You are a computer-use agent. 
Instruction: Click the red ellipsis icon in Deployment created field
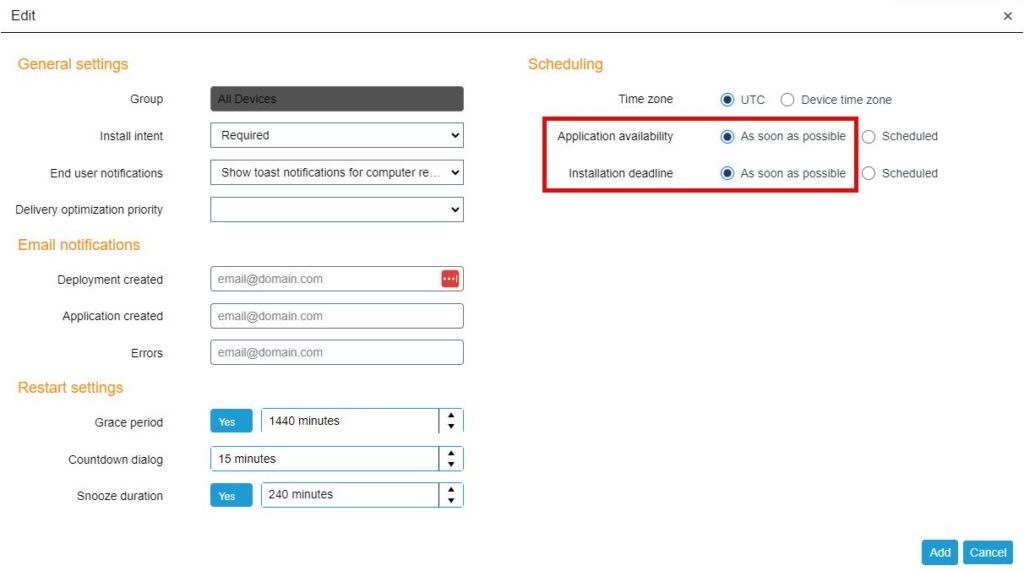[x=450, y=279]
